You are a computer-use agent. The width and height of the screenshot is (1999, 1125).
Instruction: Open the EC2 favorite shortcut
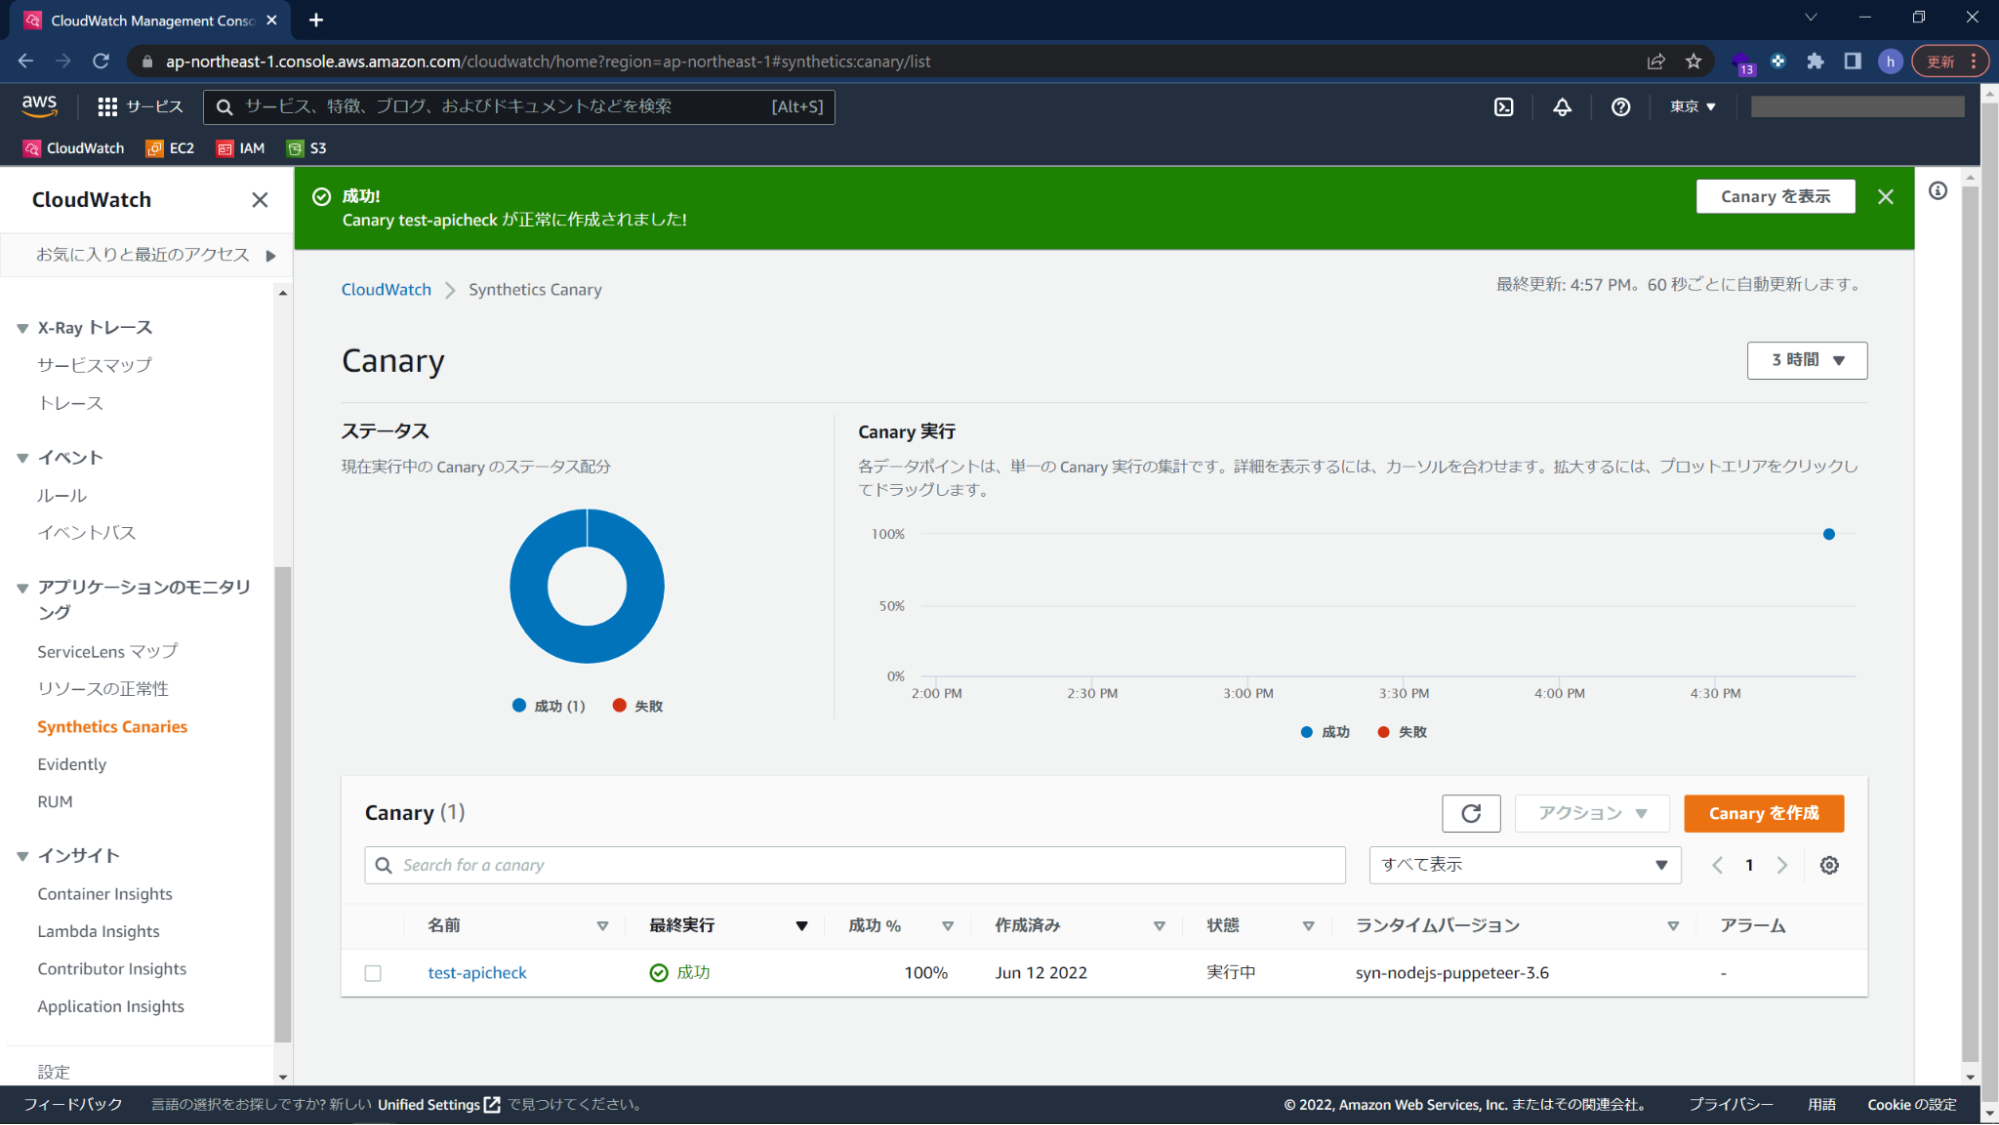170,148
